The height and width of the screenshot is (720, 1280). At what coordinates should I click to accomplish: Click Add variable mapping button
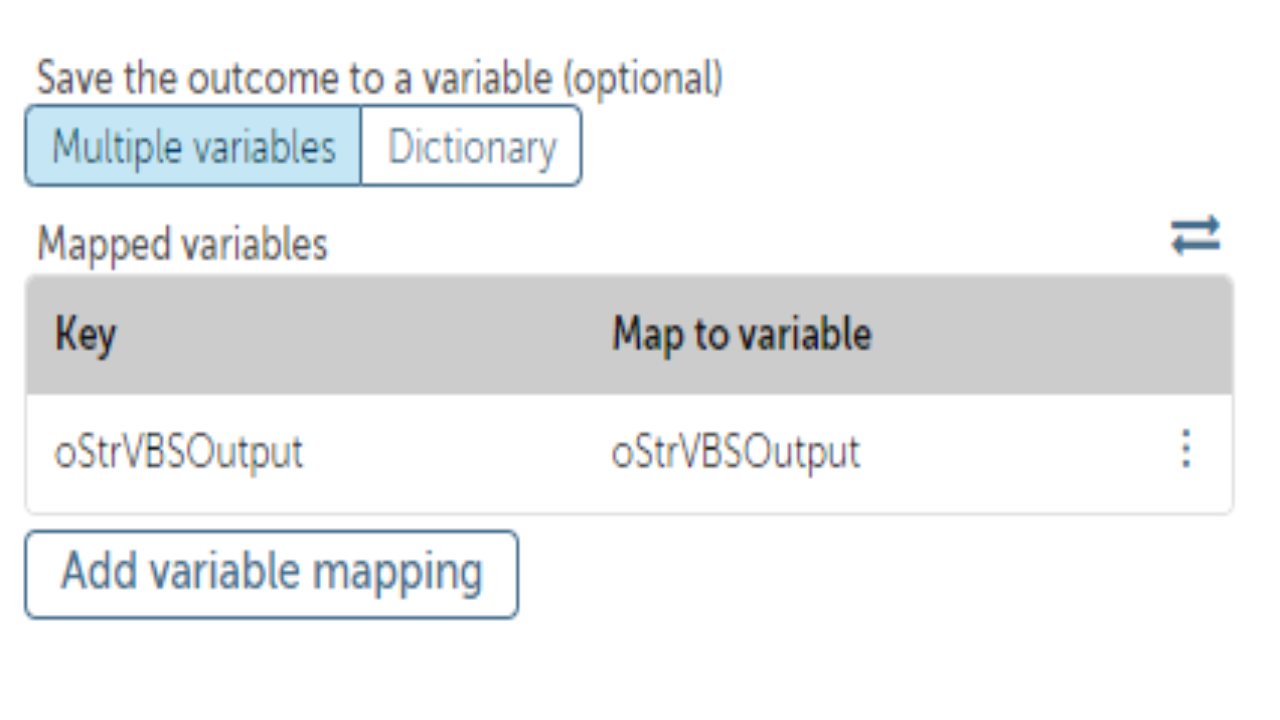271,574
